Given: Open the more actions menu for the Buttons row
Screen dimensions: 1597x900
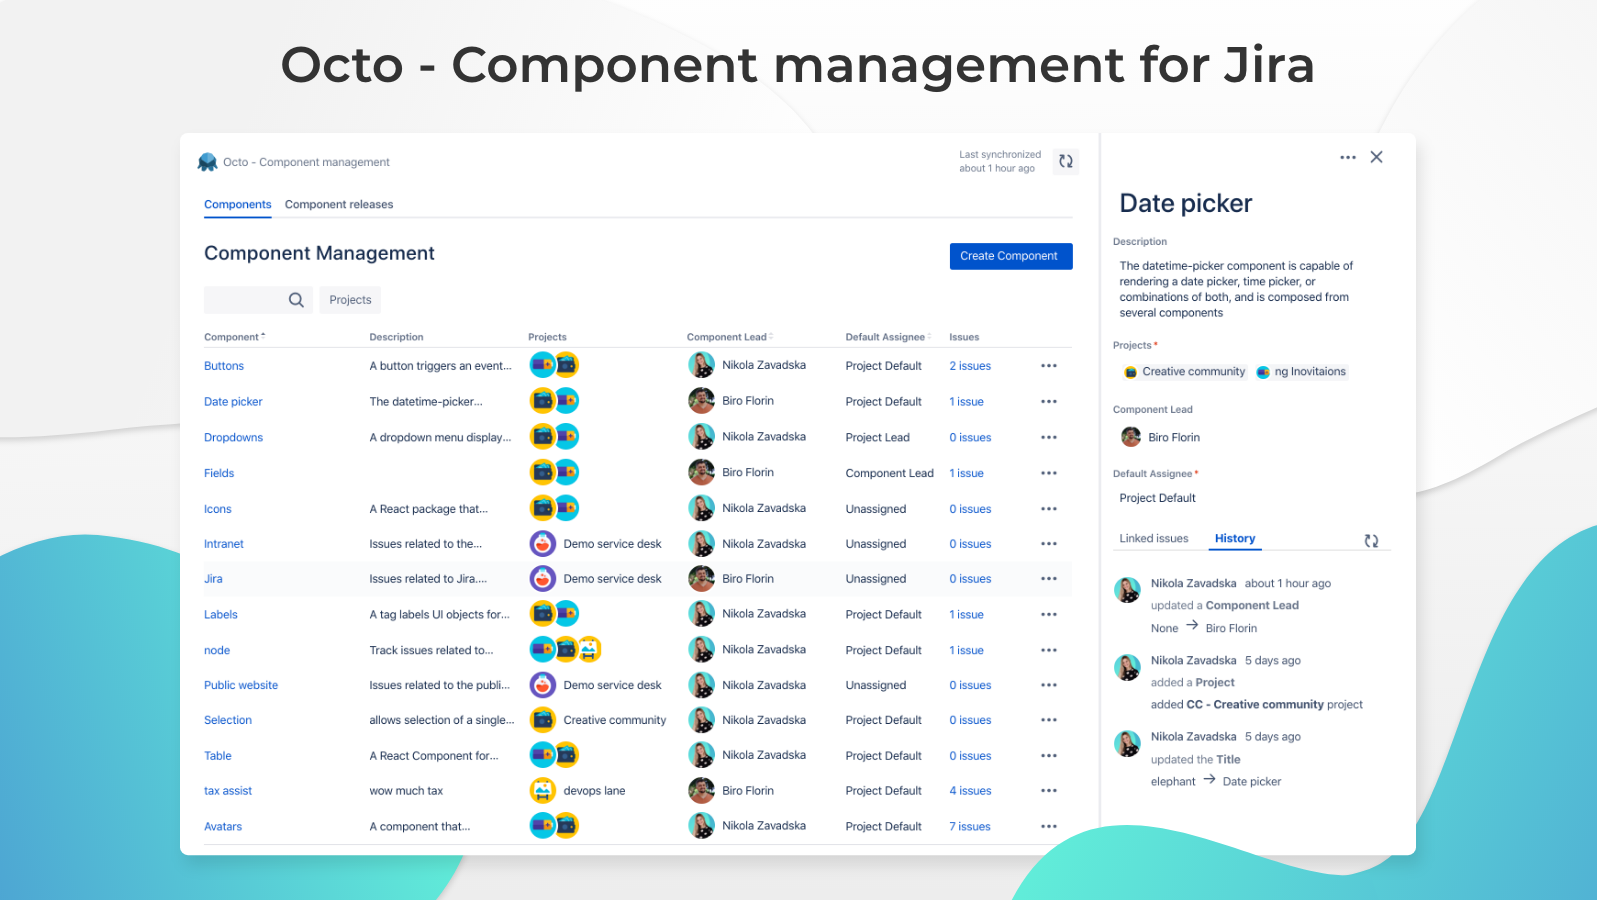Looking at the screenshot, I should point(1048,366).
